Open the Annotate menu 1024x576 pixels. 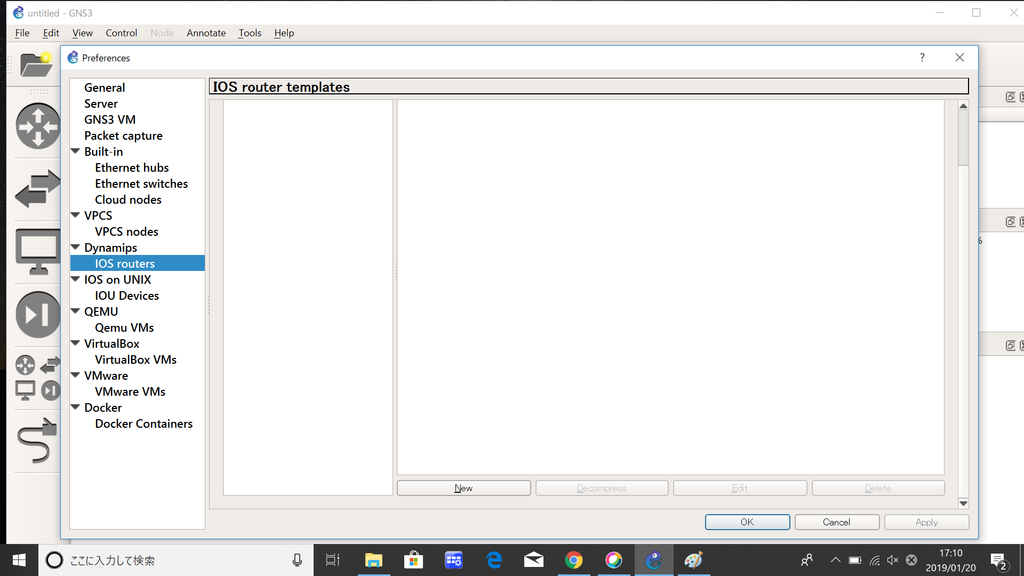[x=206, y=33]
